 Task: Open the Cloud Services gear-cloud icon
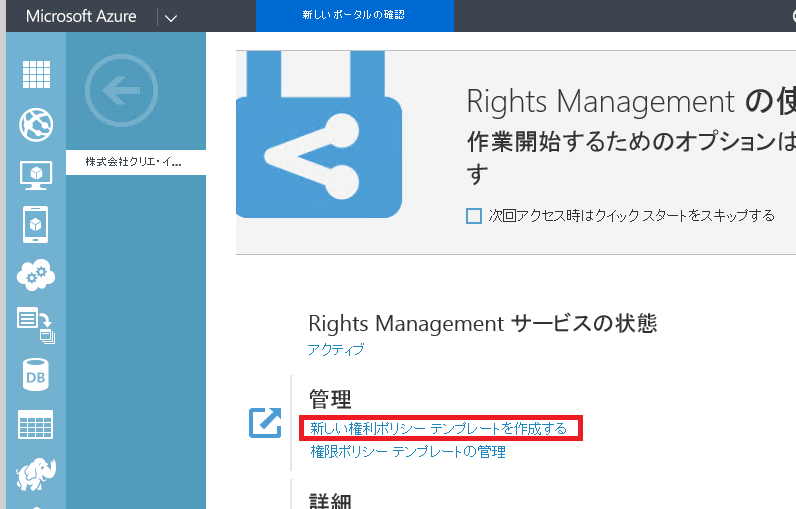36,275
